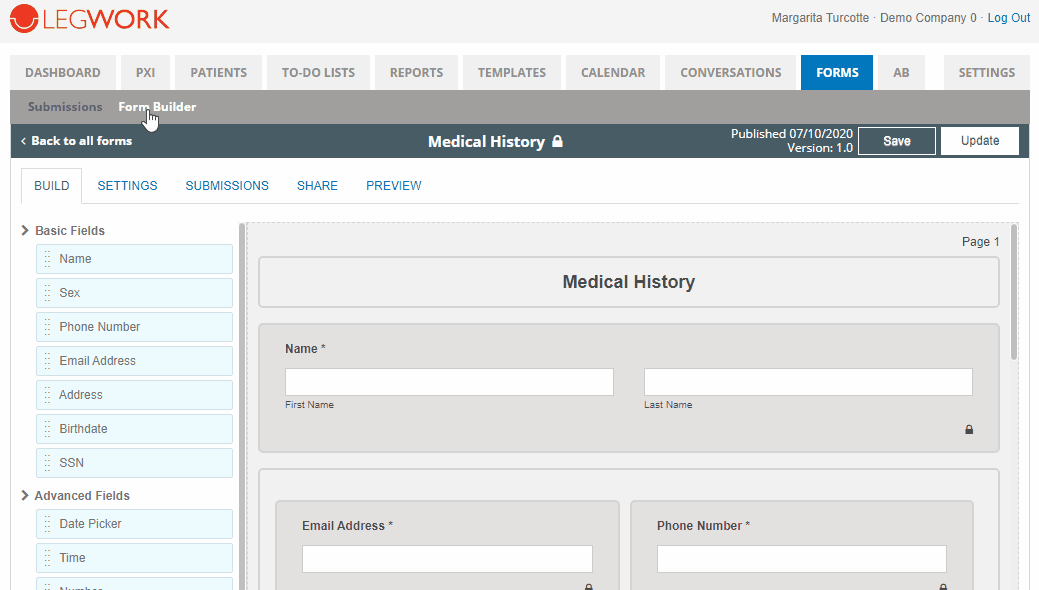
Task: Open the Patients tab
Action: pos(218,73)
